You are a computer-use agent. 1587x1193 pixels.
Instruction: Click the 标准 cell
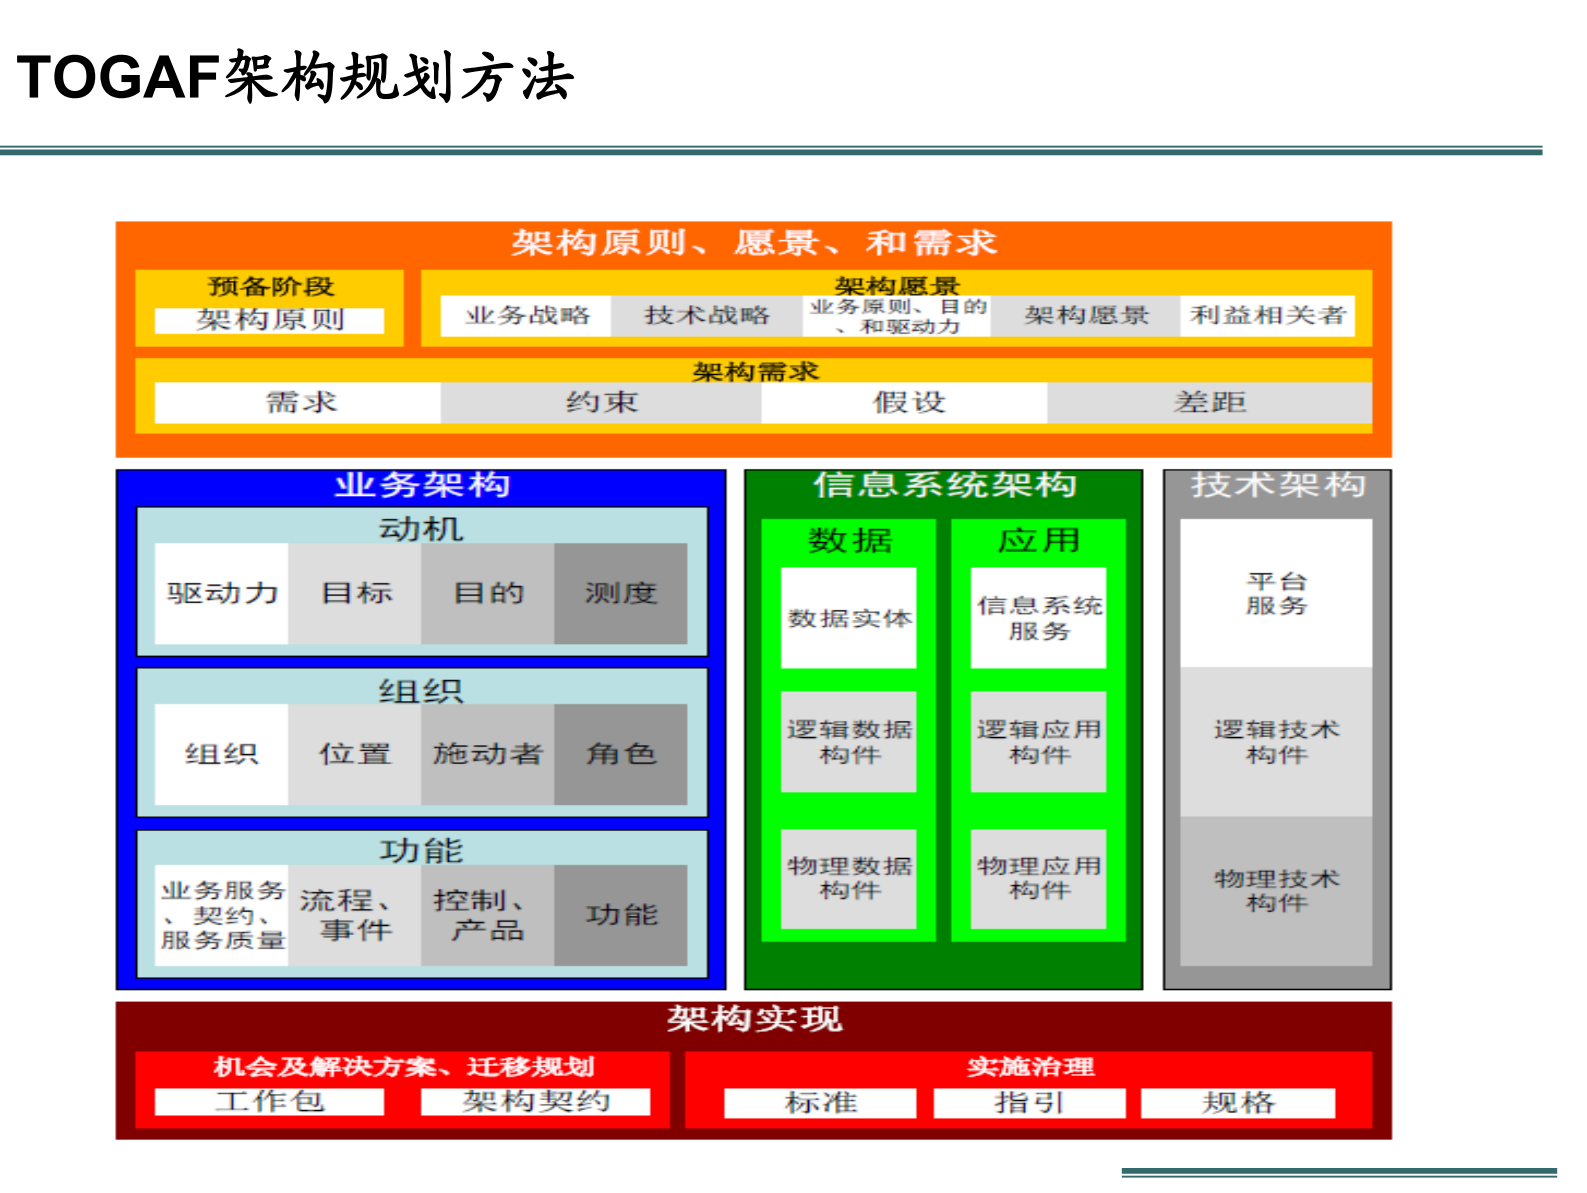(820, 1103)
